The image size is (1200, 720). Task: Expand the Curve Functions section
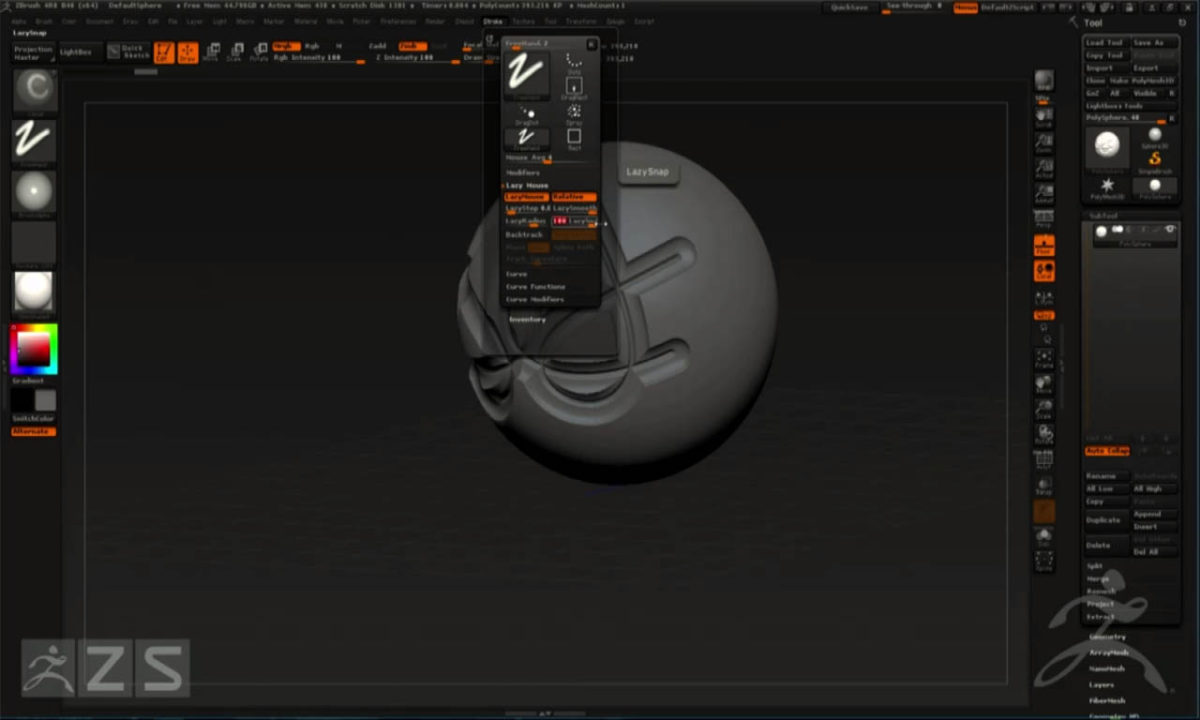[534, 287]
